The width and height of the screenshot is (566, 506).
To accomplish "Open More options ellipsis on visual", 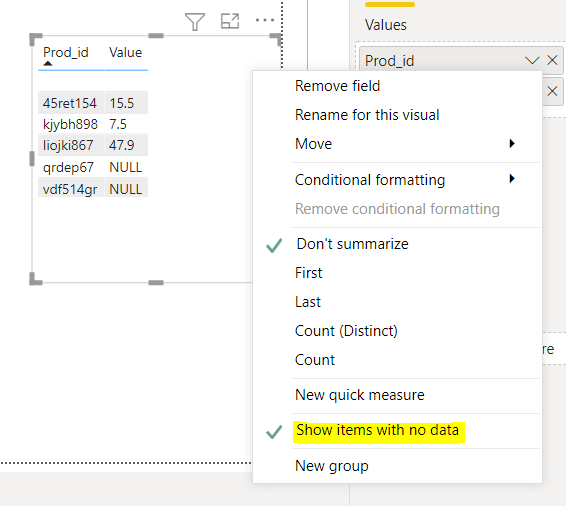I will point(265,20).
